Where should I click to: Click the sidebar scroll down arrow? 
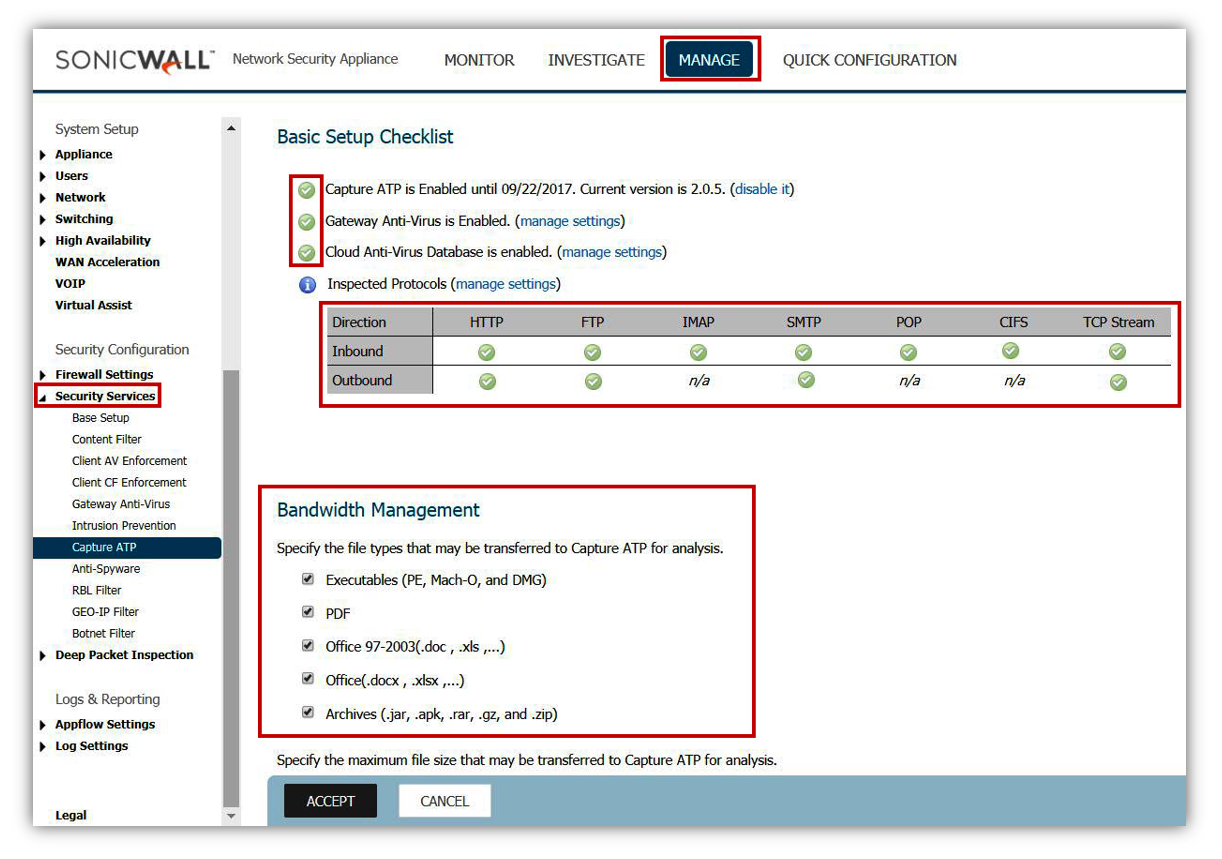point(232,816)
